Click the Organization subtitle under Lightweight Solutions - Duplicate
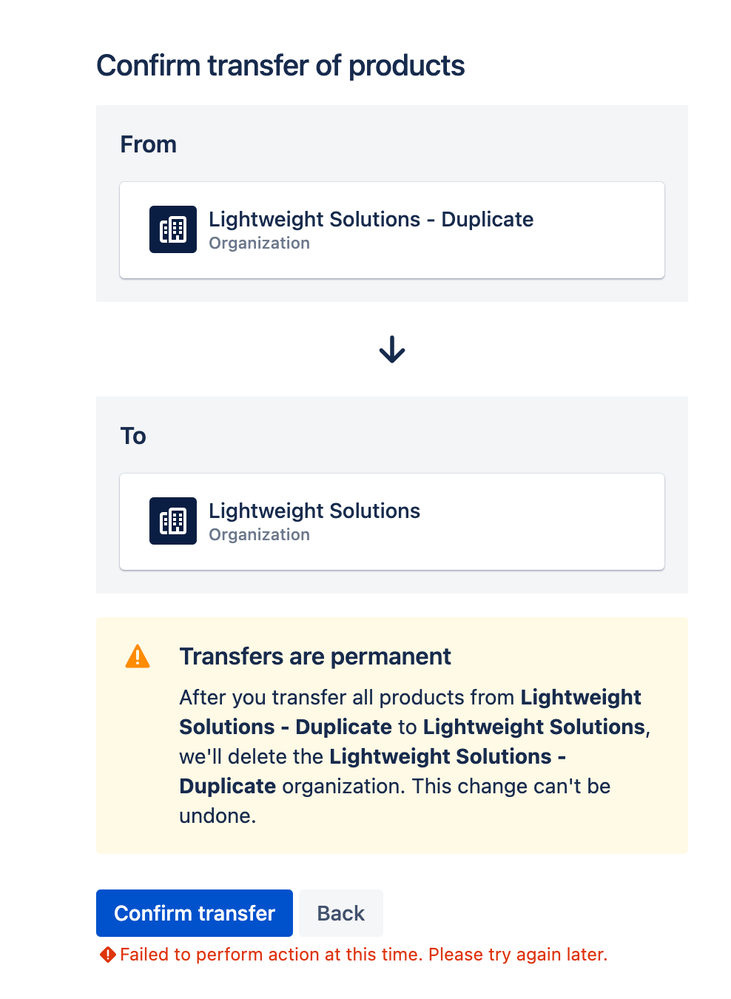Screen dimensions: 731x999 (259, 243)
